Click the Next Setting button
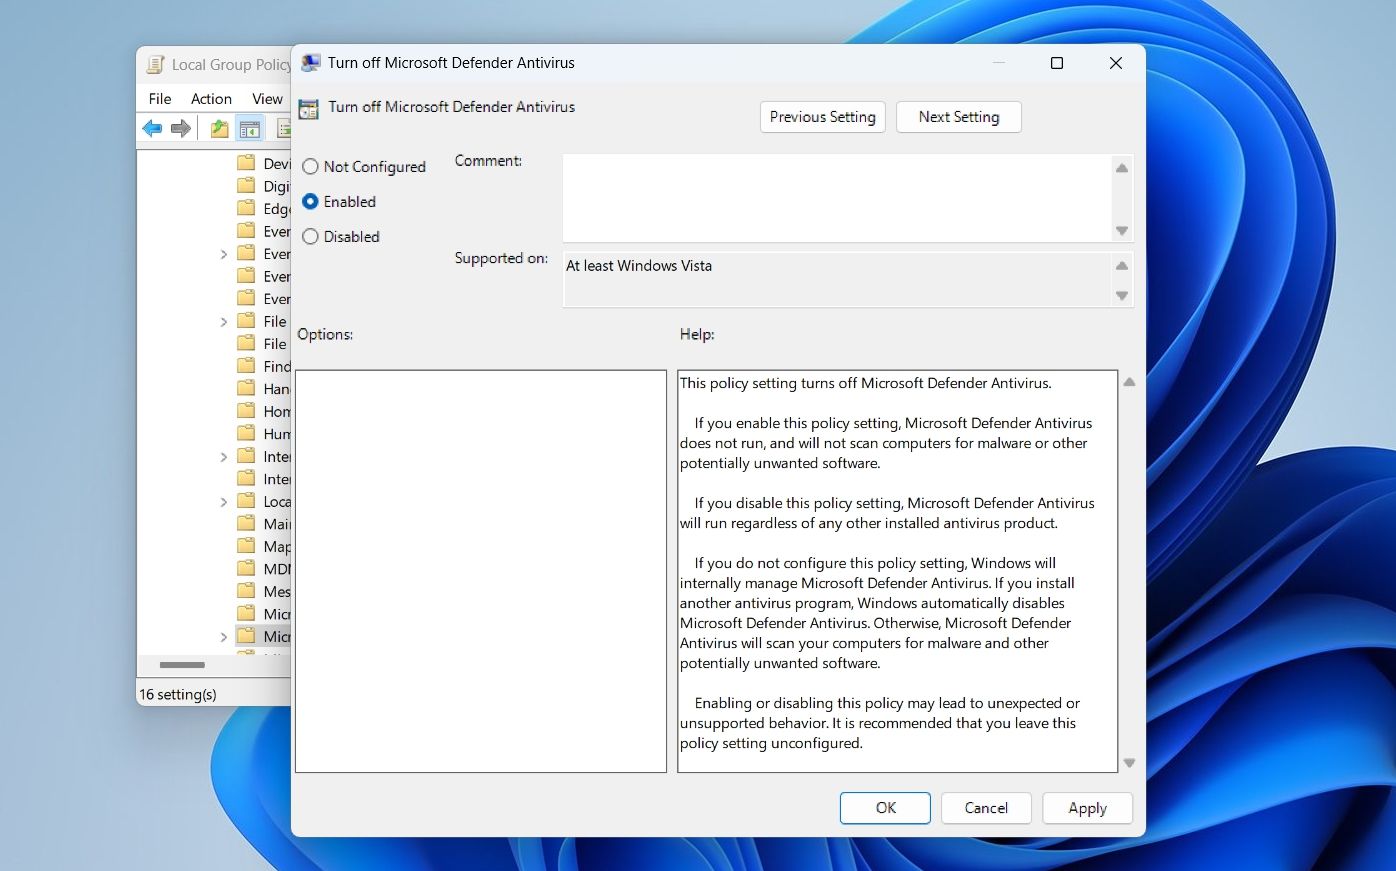The image size is (1396, 871). tap(959, 117)
